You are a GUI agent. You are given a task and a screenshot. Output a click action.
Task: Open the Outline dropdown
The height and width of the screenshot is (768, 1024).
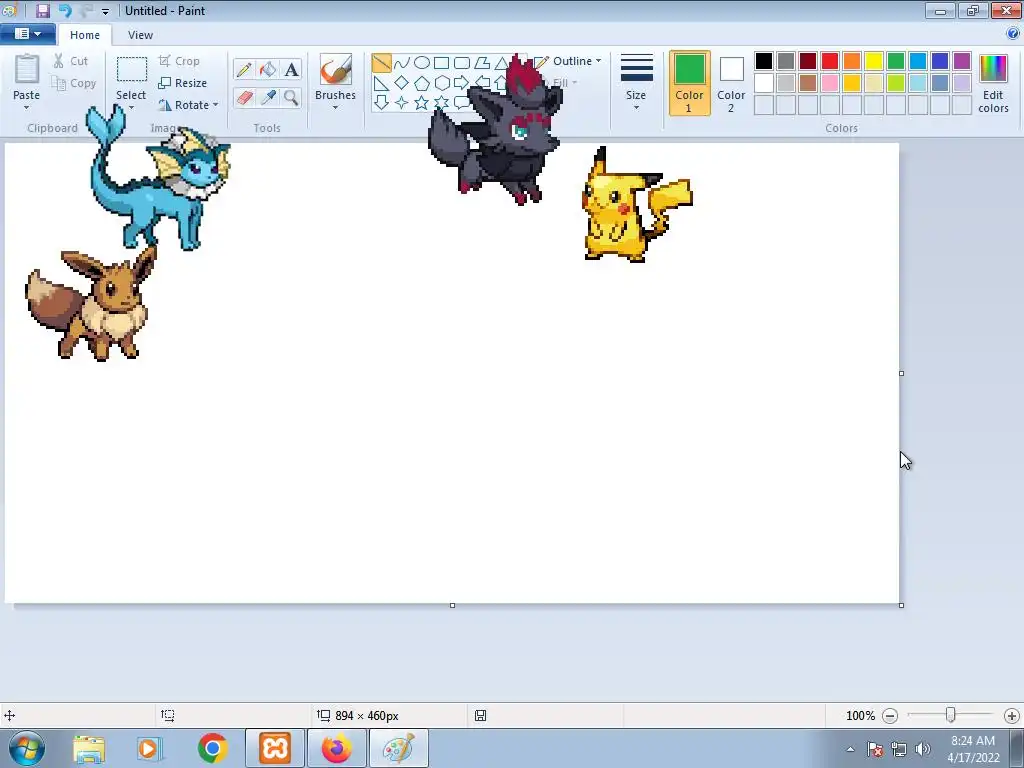[x=567, y=61]
